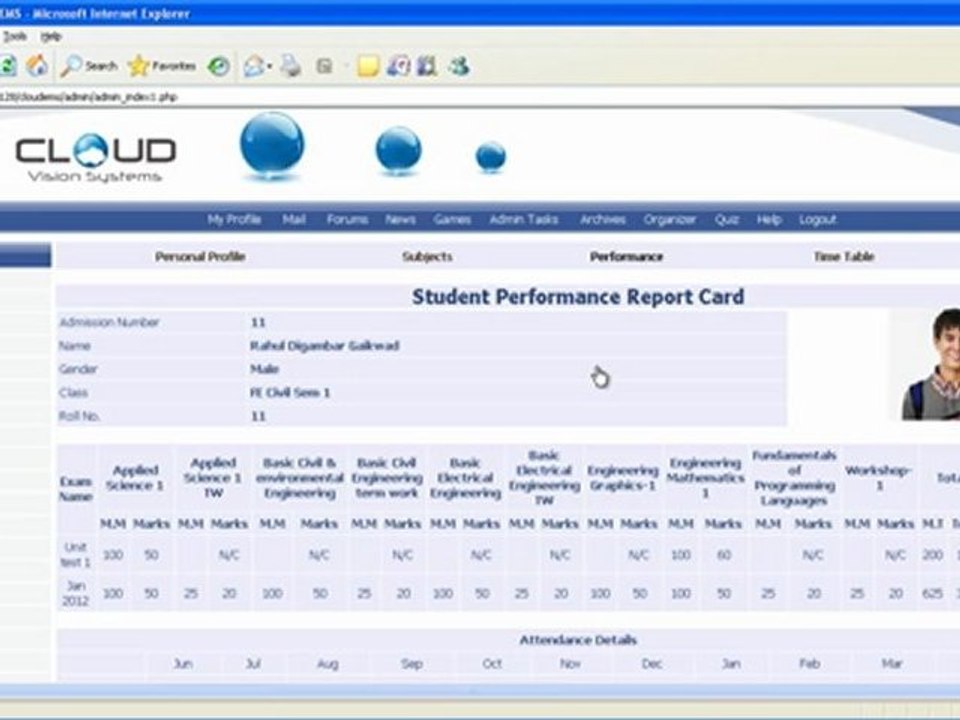This screenshot has height=720, width=960.
Task: Click Engineering Graphics-1 column header
Action: 623,478
